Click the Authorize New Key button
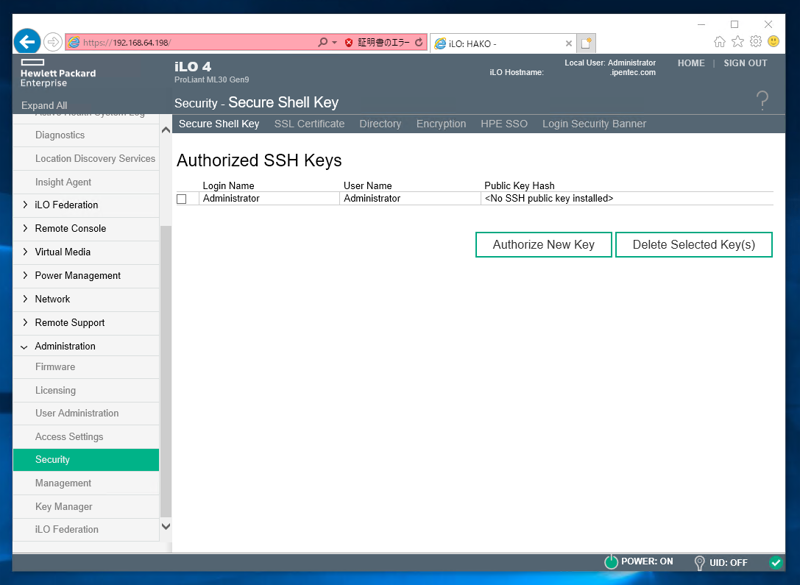This screenshot has height=585, width=800. [x=543, y=245]
